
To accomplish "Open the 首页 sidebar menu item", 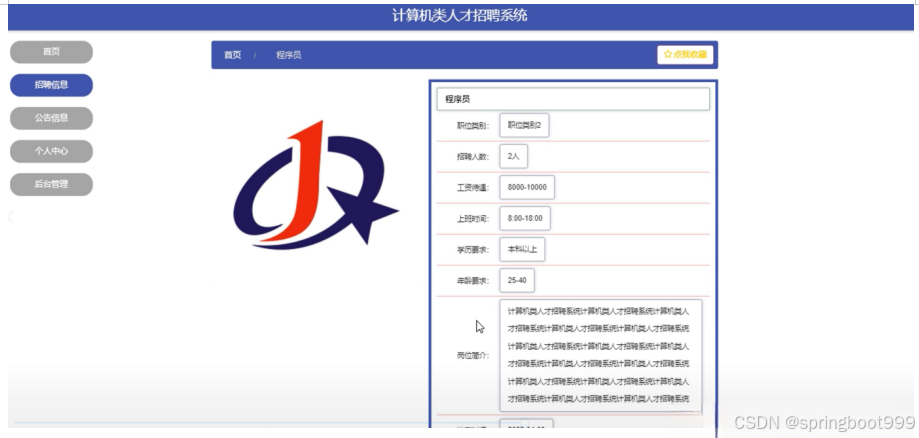I will point(51,52).
